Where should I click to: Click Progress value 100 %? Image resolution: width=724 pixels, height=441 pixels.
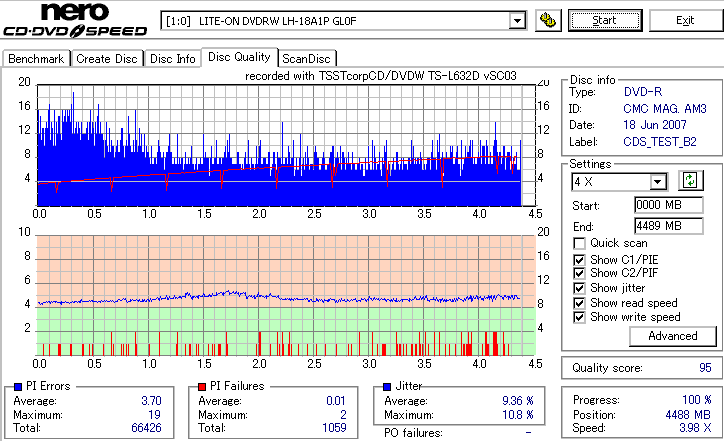pos(697,399)
